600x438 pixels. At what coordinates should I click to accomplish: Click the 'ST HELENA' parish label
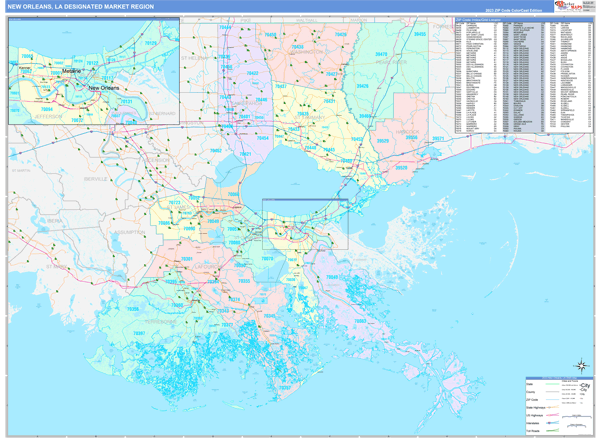194,58
